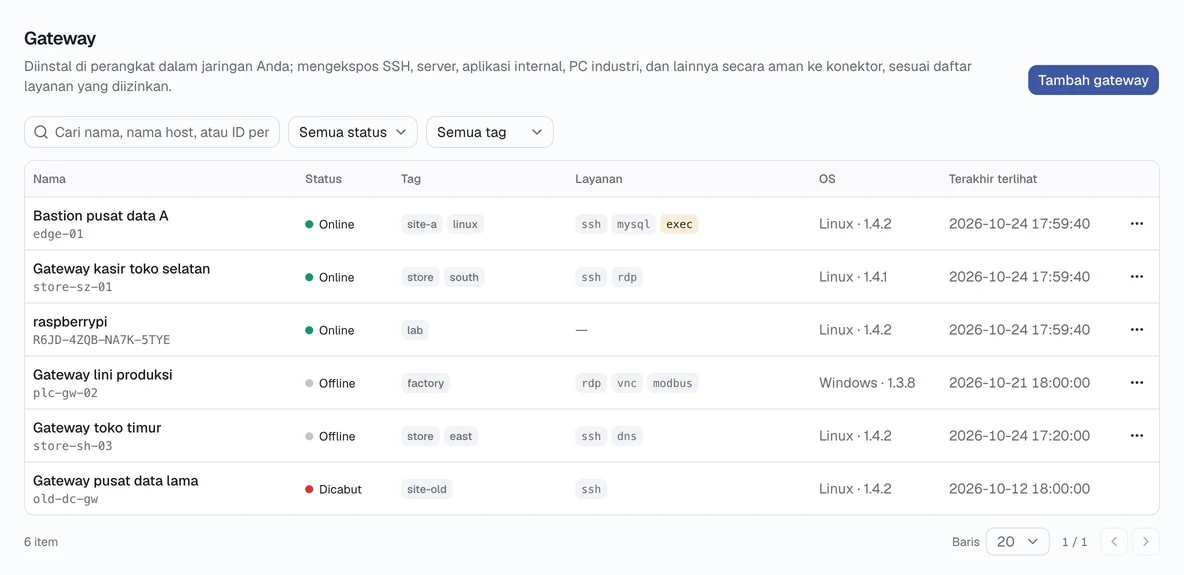Click the 2026-10-24 17:20:00 timestamp
The height and width of the screenshot is (575, 1184).
click(x=1019, y=435)
